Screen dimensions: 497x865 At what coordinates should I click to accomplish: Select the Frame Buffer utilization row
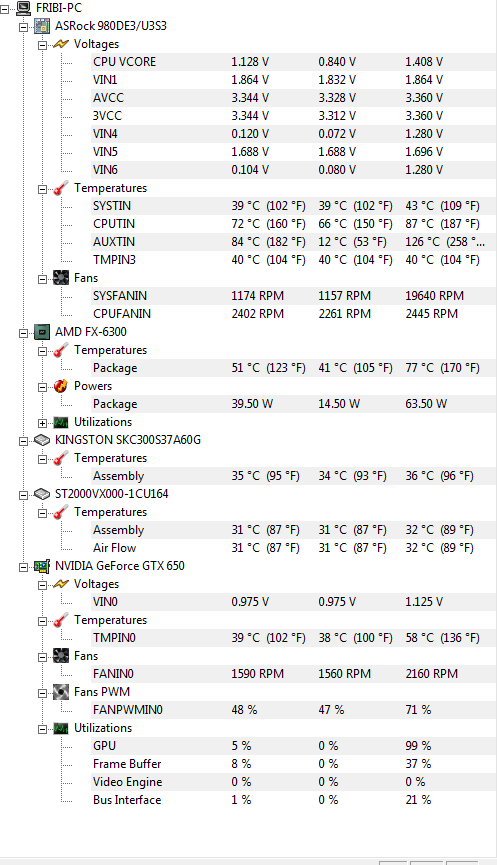pyautogui.click(x=293, y=764)
